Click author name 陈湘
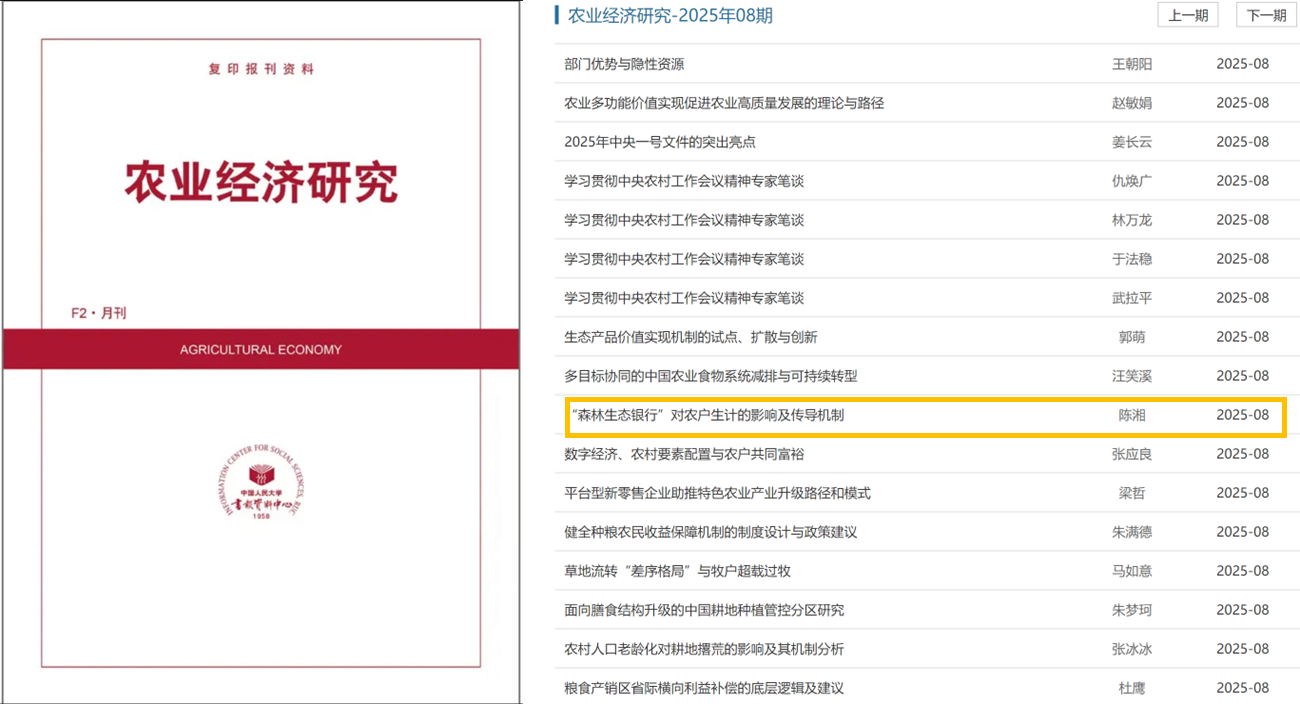The height and width of the screenshot is (704, 1300). coord(1132,415)
